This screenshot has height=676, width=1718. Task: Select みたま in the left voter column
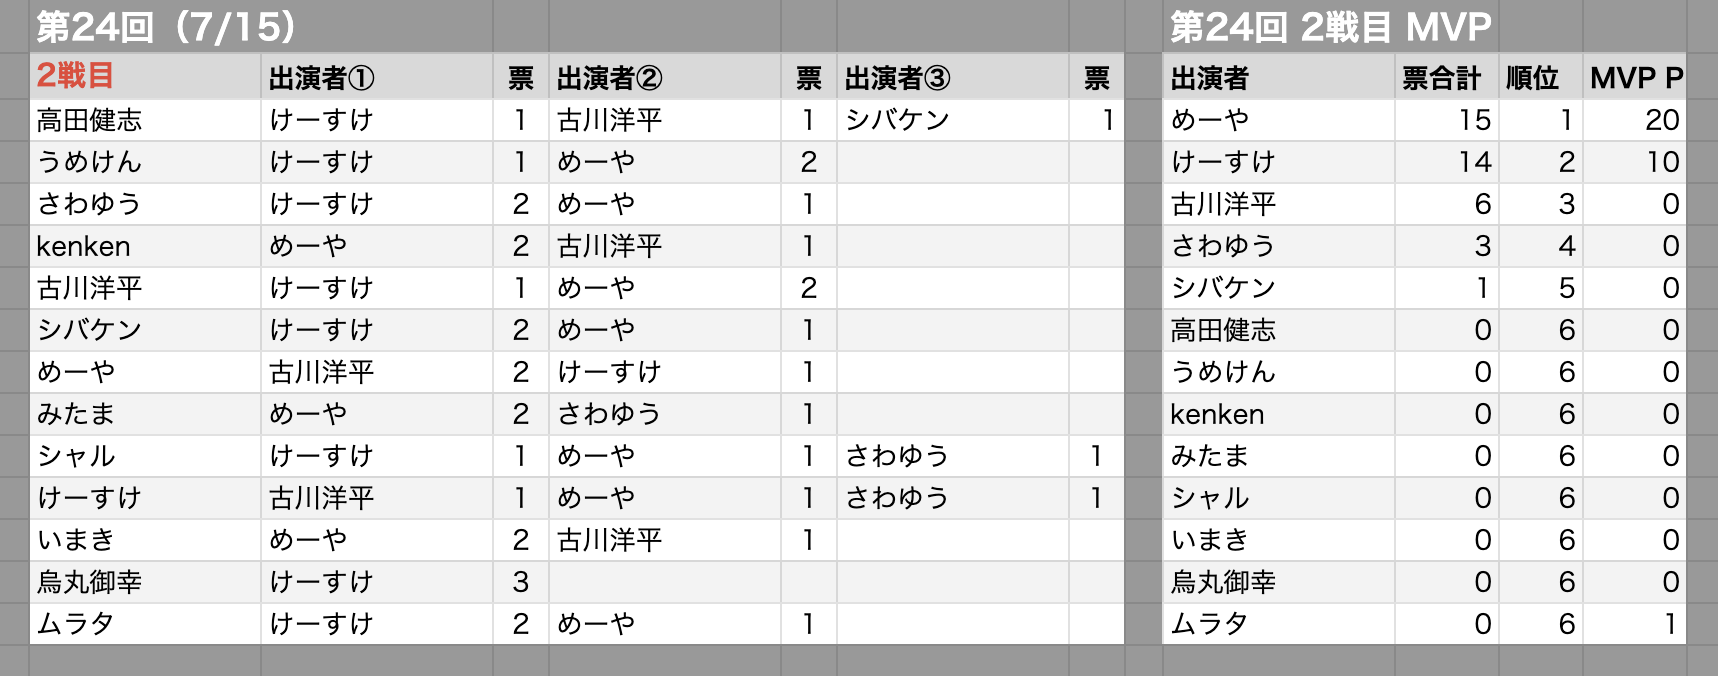click(x=146, y=414)
